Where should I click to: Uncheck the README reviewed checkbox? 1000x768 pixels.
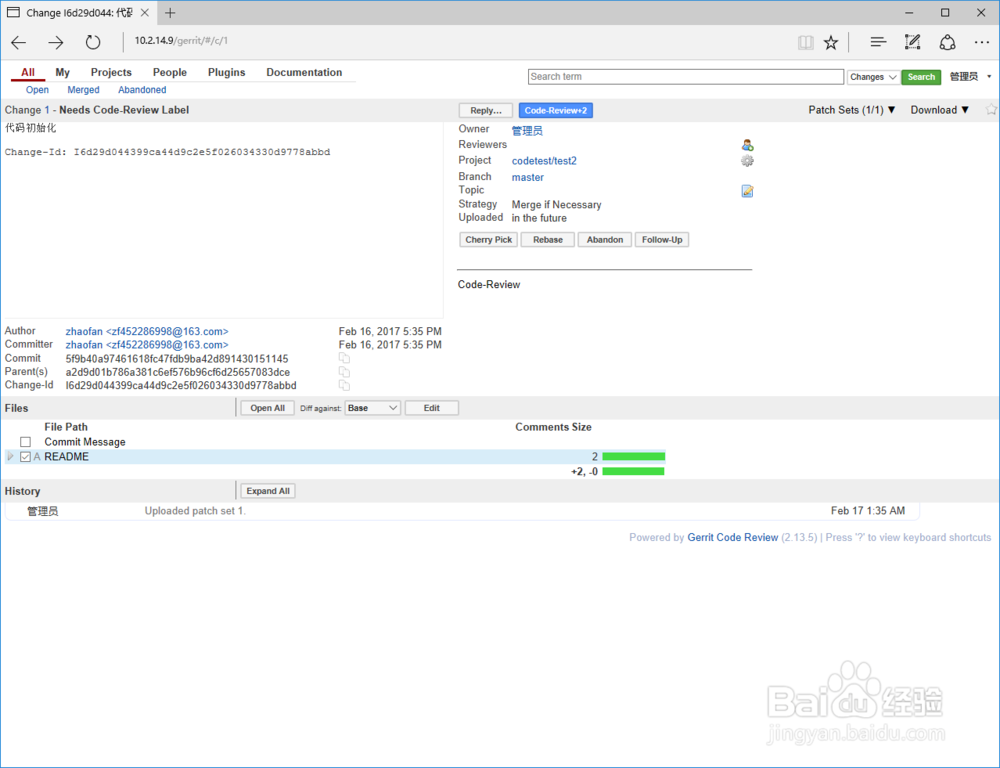pos(26,457)
